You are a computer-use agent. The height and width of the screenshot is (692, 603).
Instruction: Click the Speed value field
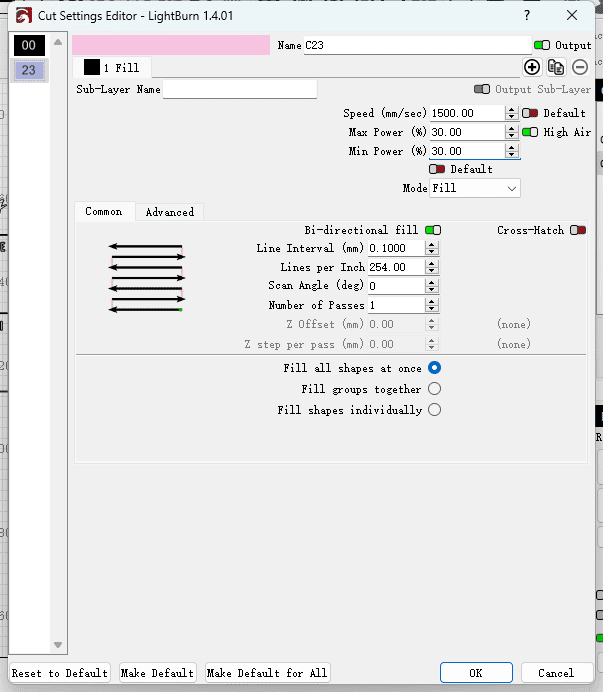pyautogui.click(x=467, y=113)
